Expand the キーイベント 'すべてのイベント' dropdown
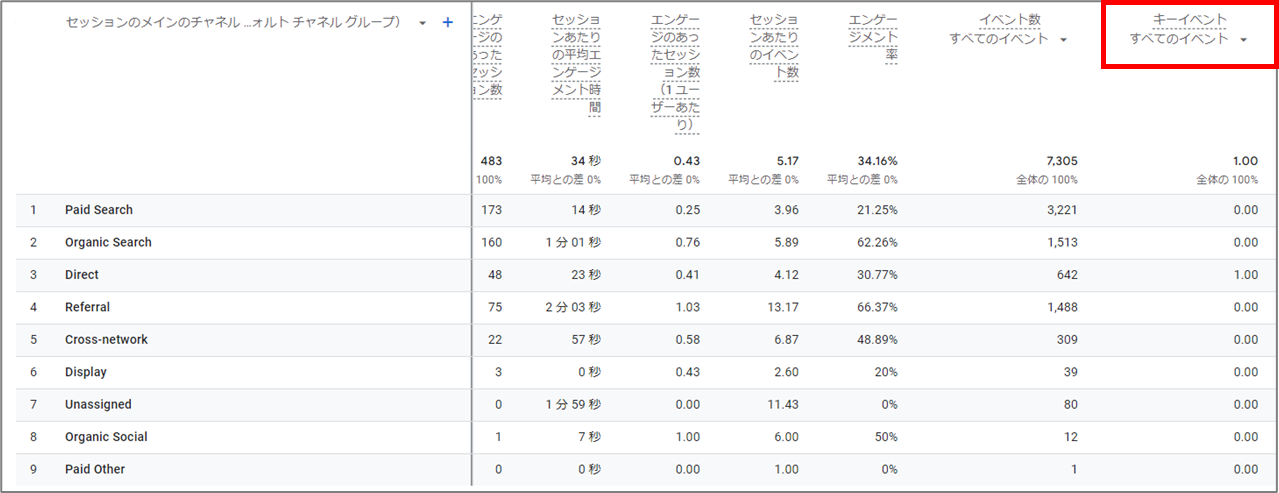1279x493 pixels. click(x=1243, y=40)
